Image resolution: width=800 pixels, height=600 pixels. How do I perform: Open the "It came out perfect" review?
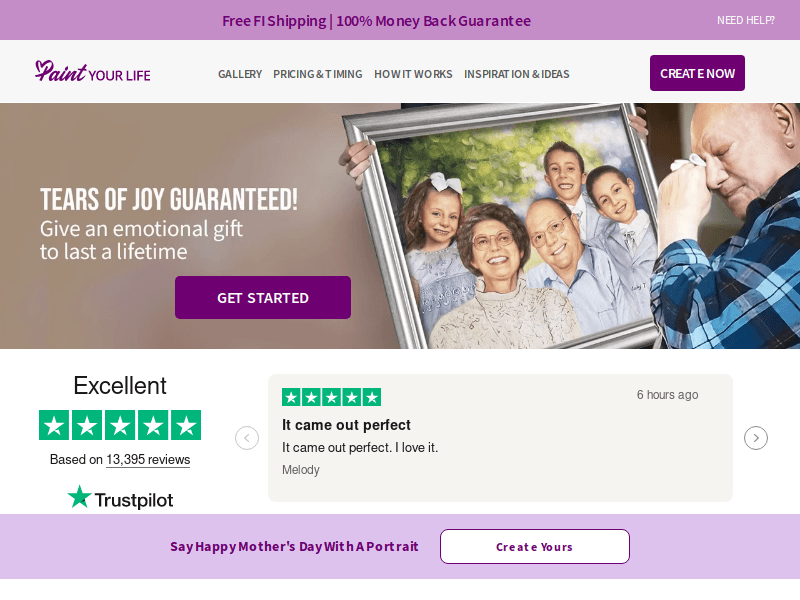tap(346, 425)
